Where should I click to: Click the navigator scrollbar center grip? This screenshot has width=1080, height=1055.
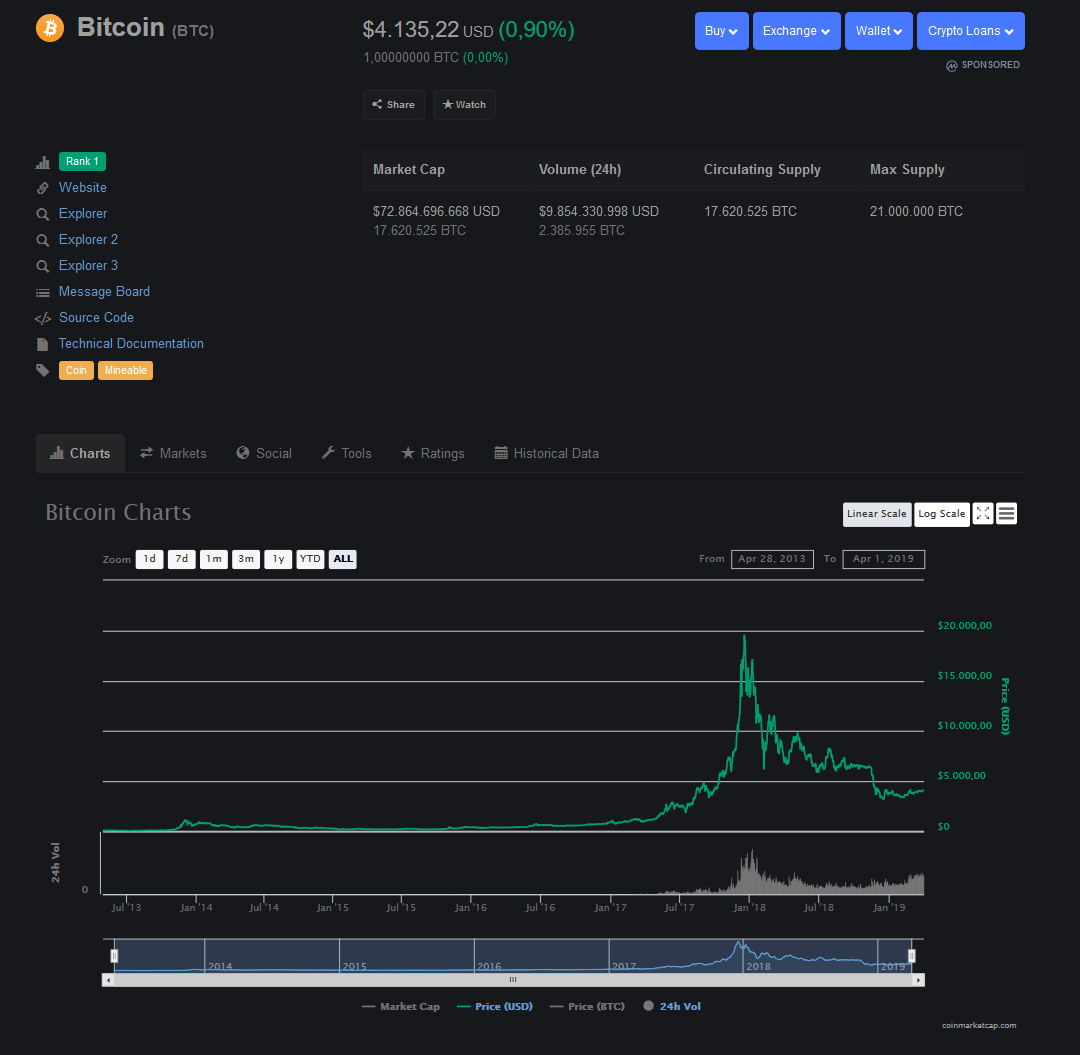pyautogui.click(x=513, y=980)
